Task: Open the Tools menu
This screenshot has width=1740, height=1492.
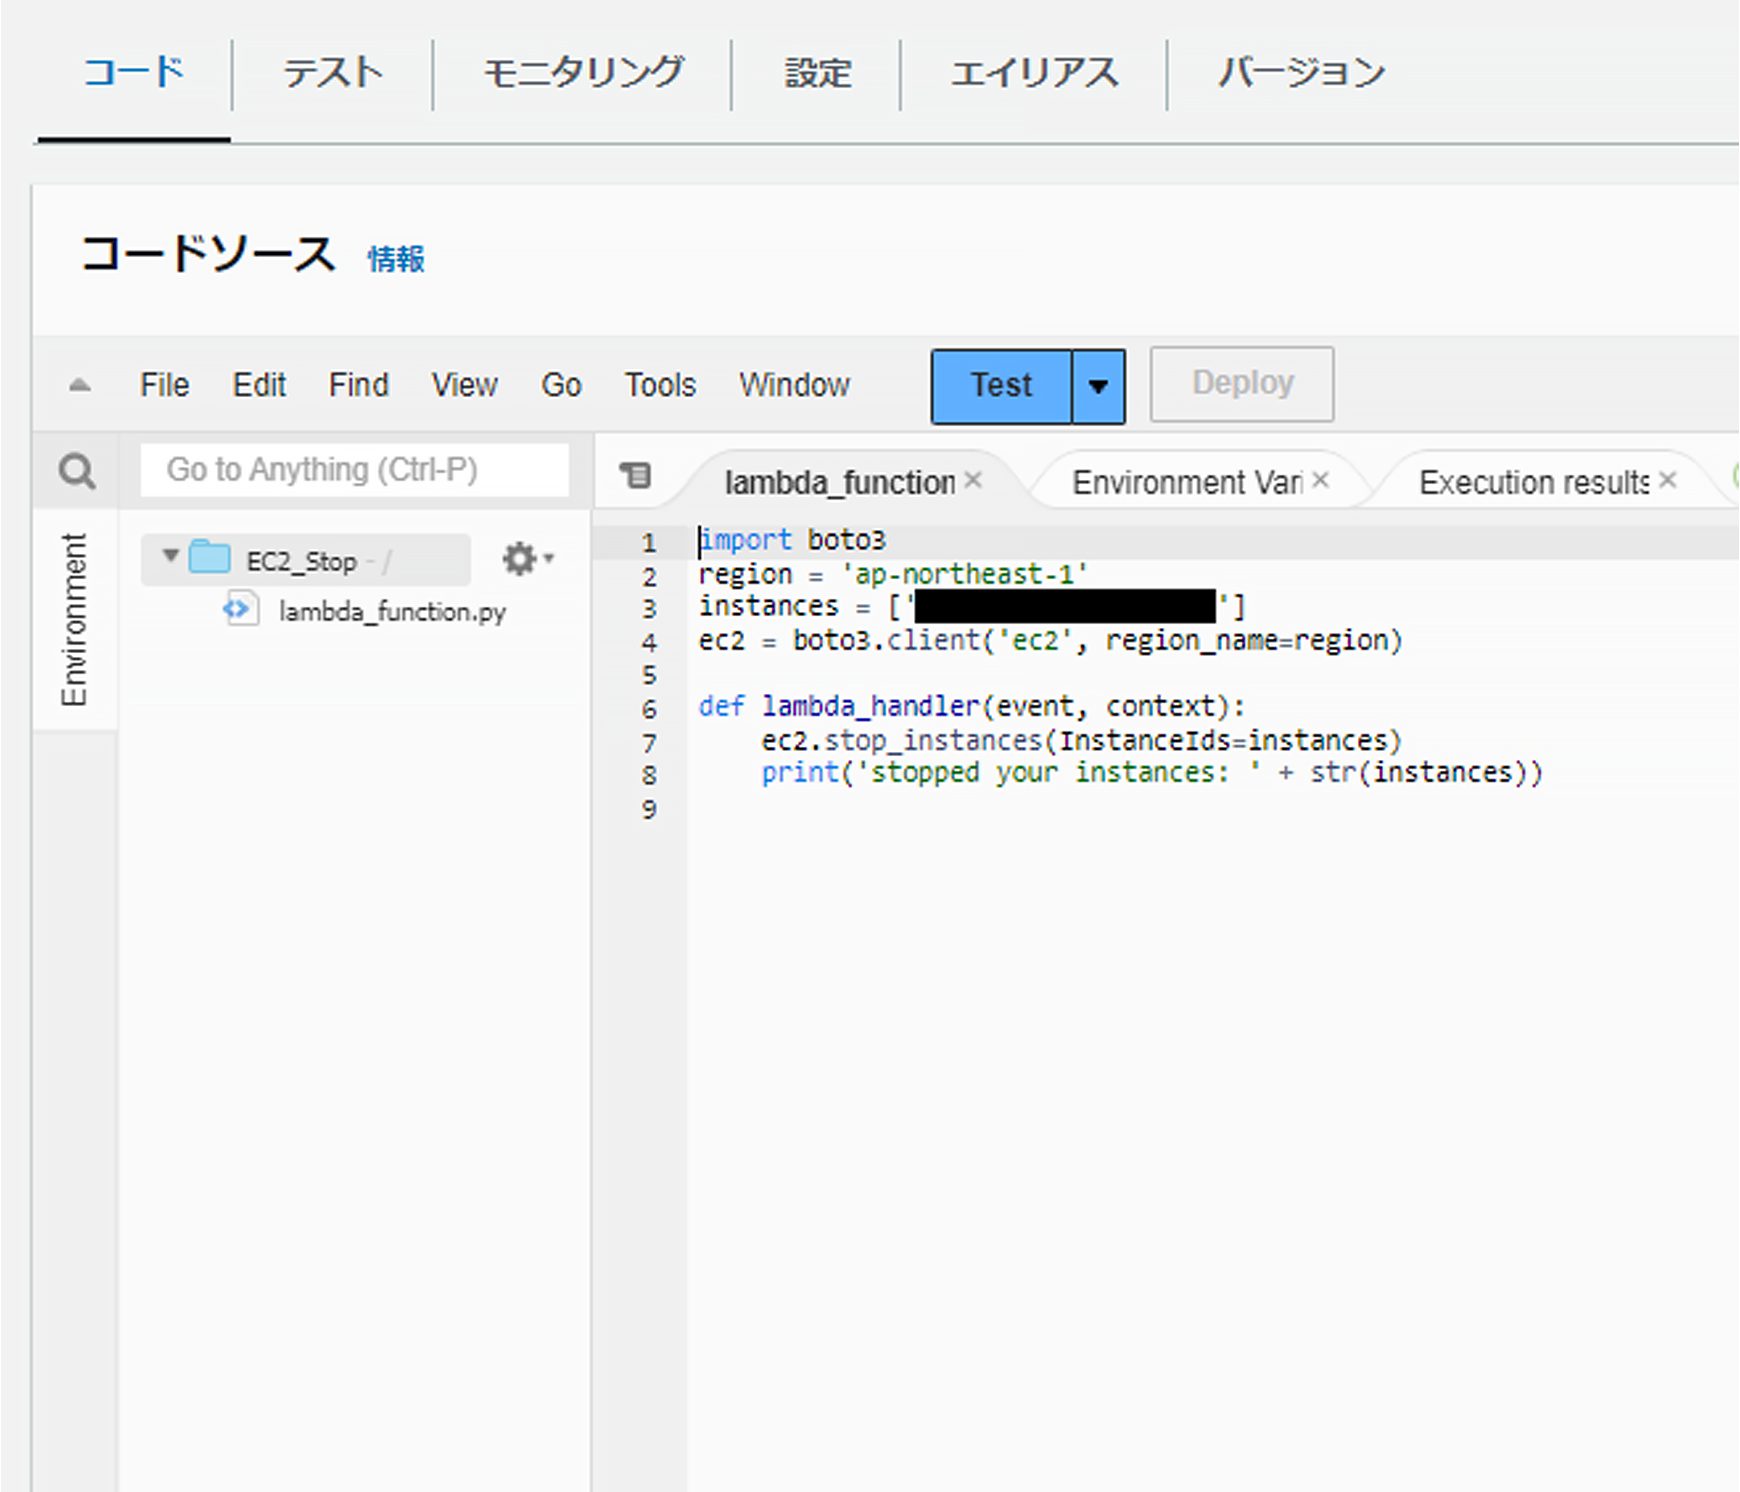Action: (x=660, y=385)
